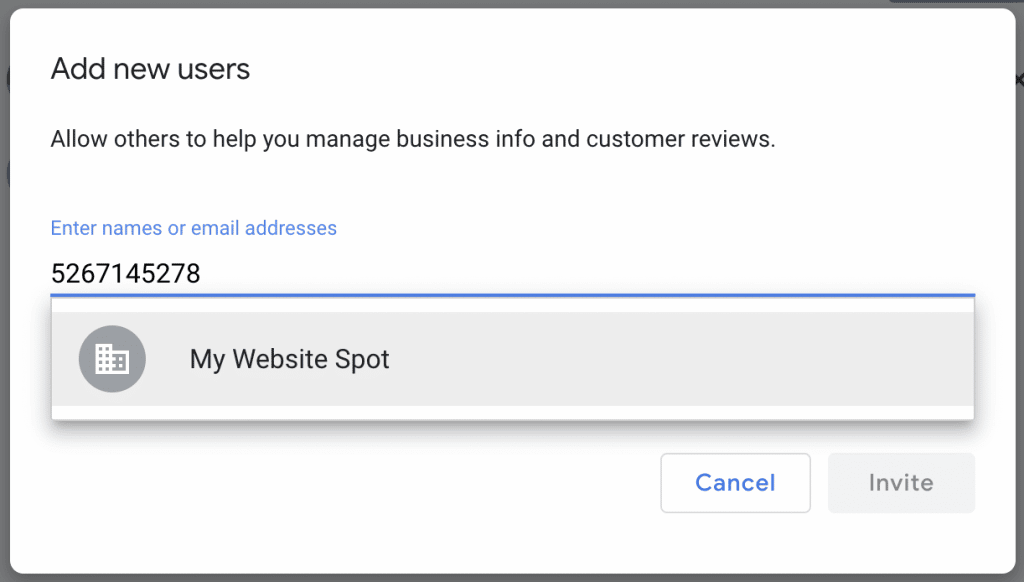
Task: Click the Invite button
Action: coord(901,483)
